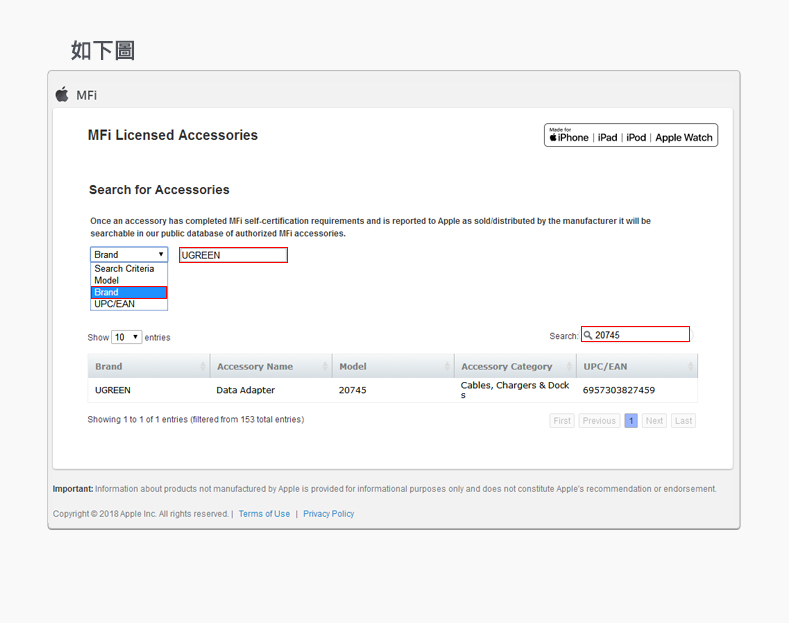Image resolution: width=790 pixels, height=623 pixels.
Task: Choose the highlighted Brand option in the list
Action: tap(128, 293)
